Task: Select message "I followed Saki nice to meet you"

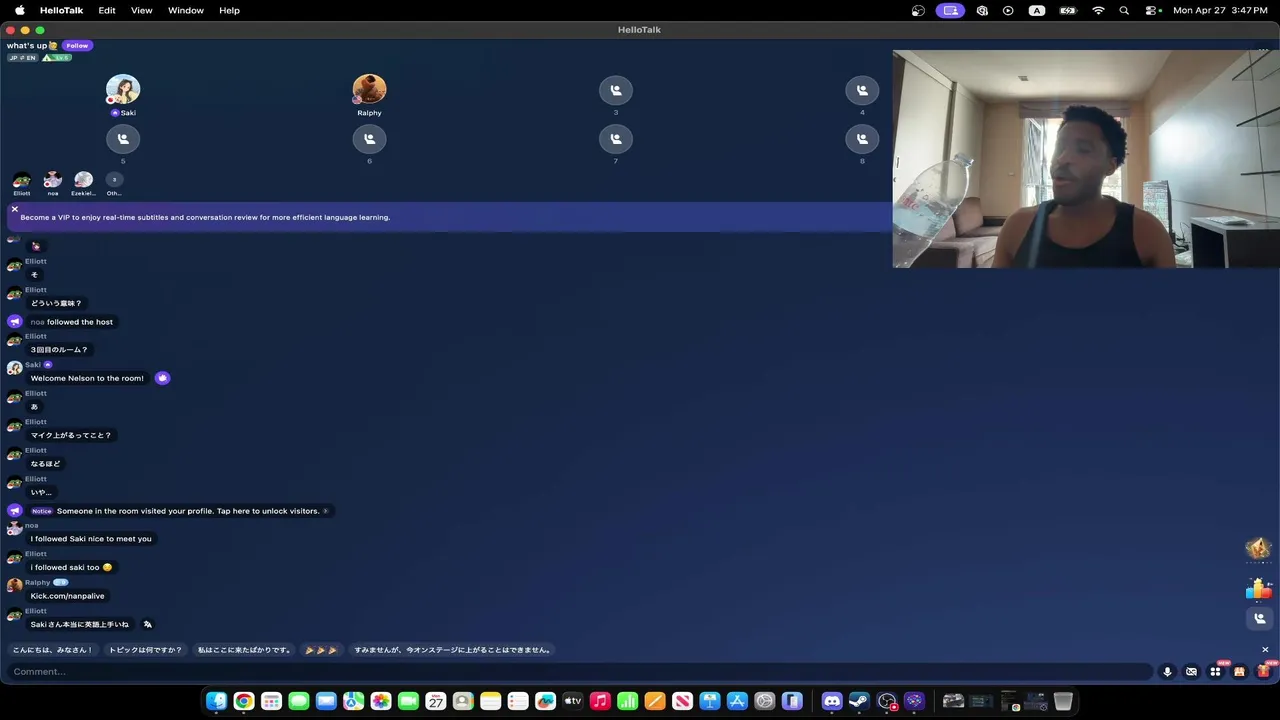Action: point(91,539)
